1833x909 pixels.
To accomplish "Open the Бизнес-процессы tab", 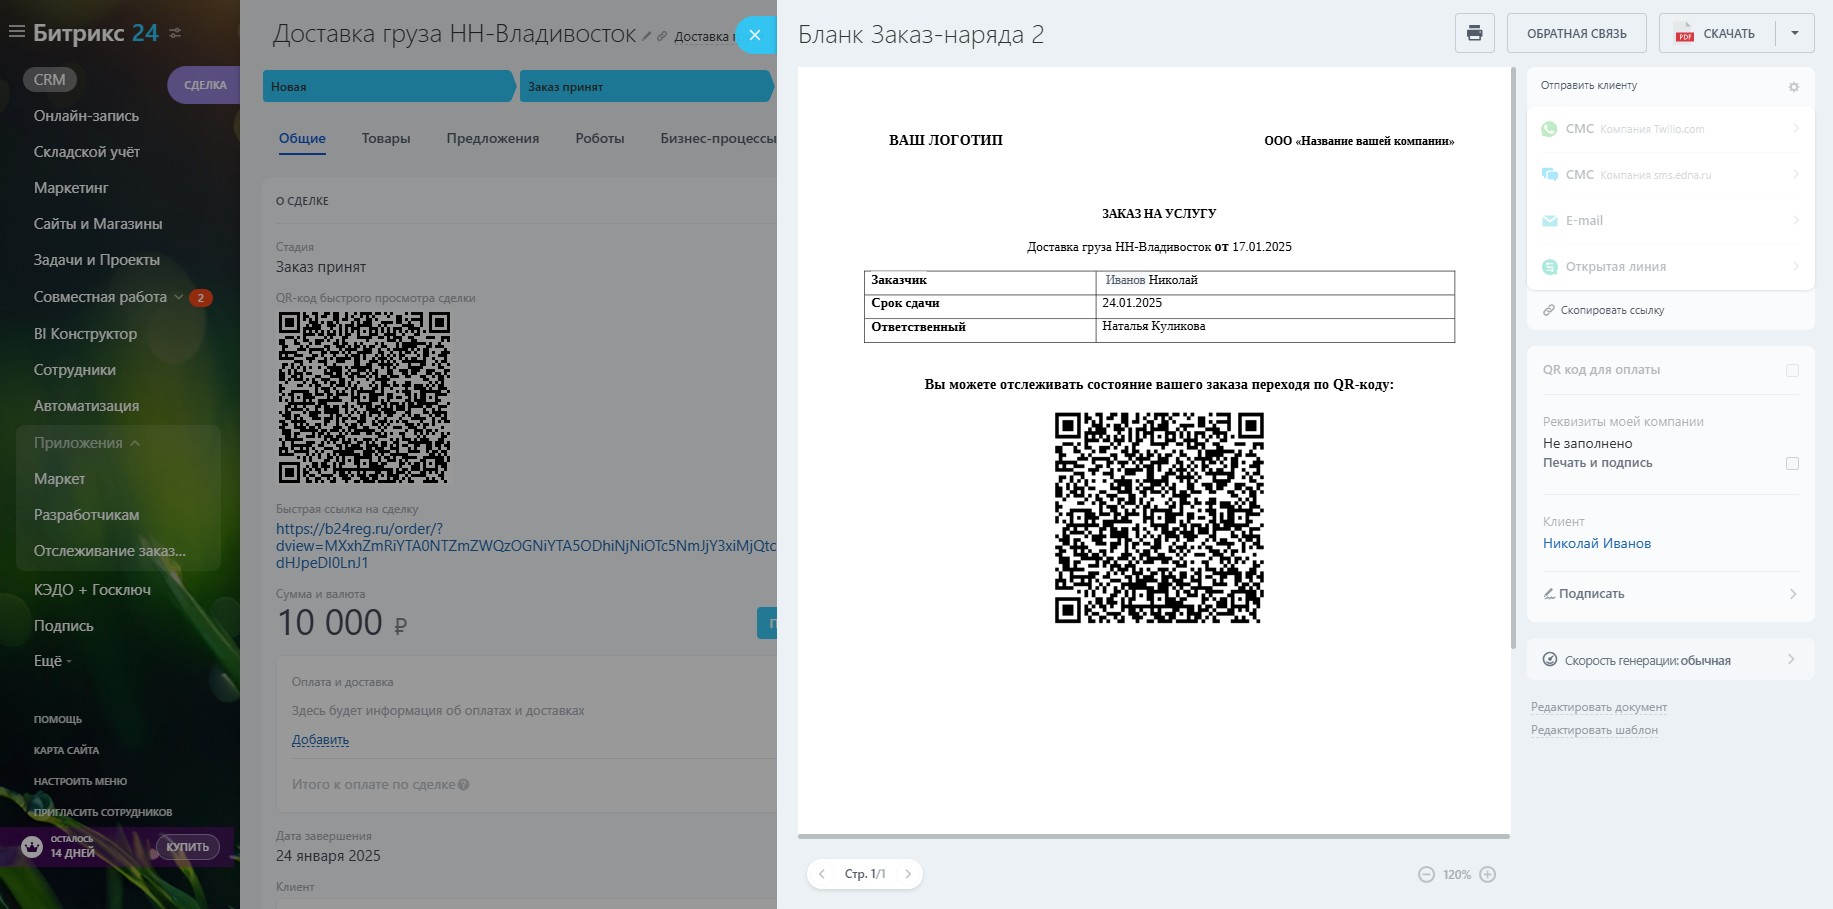I will click(718, 139).
